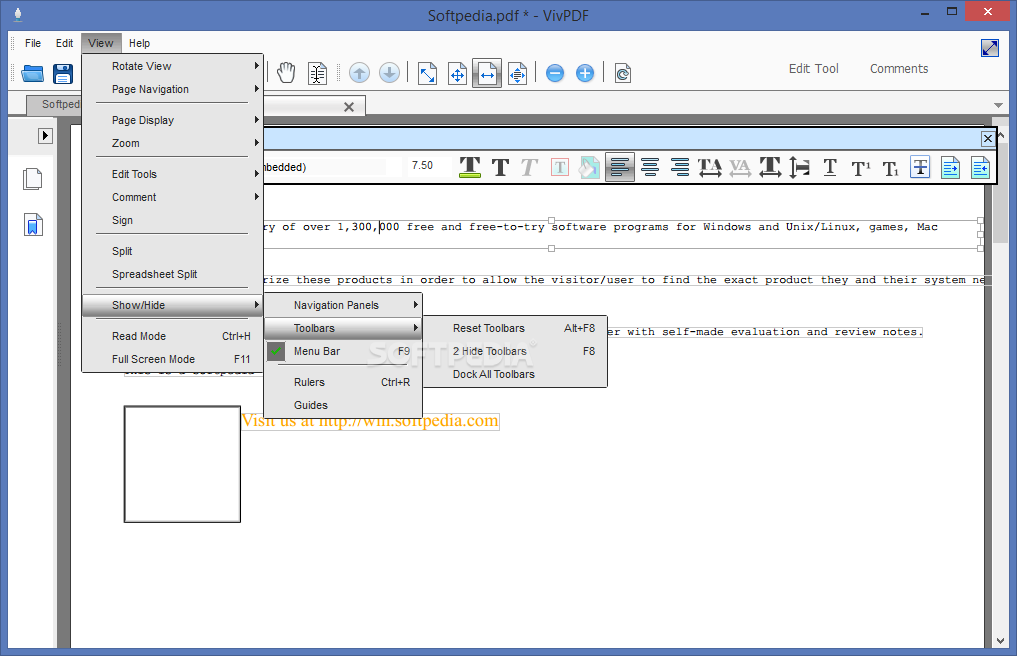Toggle align text center
This screenshot has width=1017, height=656.
650,167
